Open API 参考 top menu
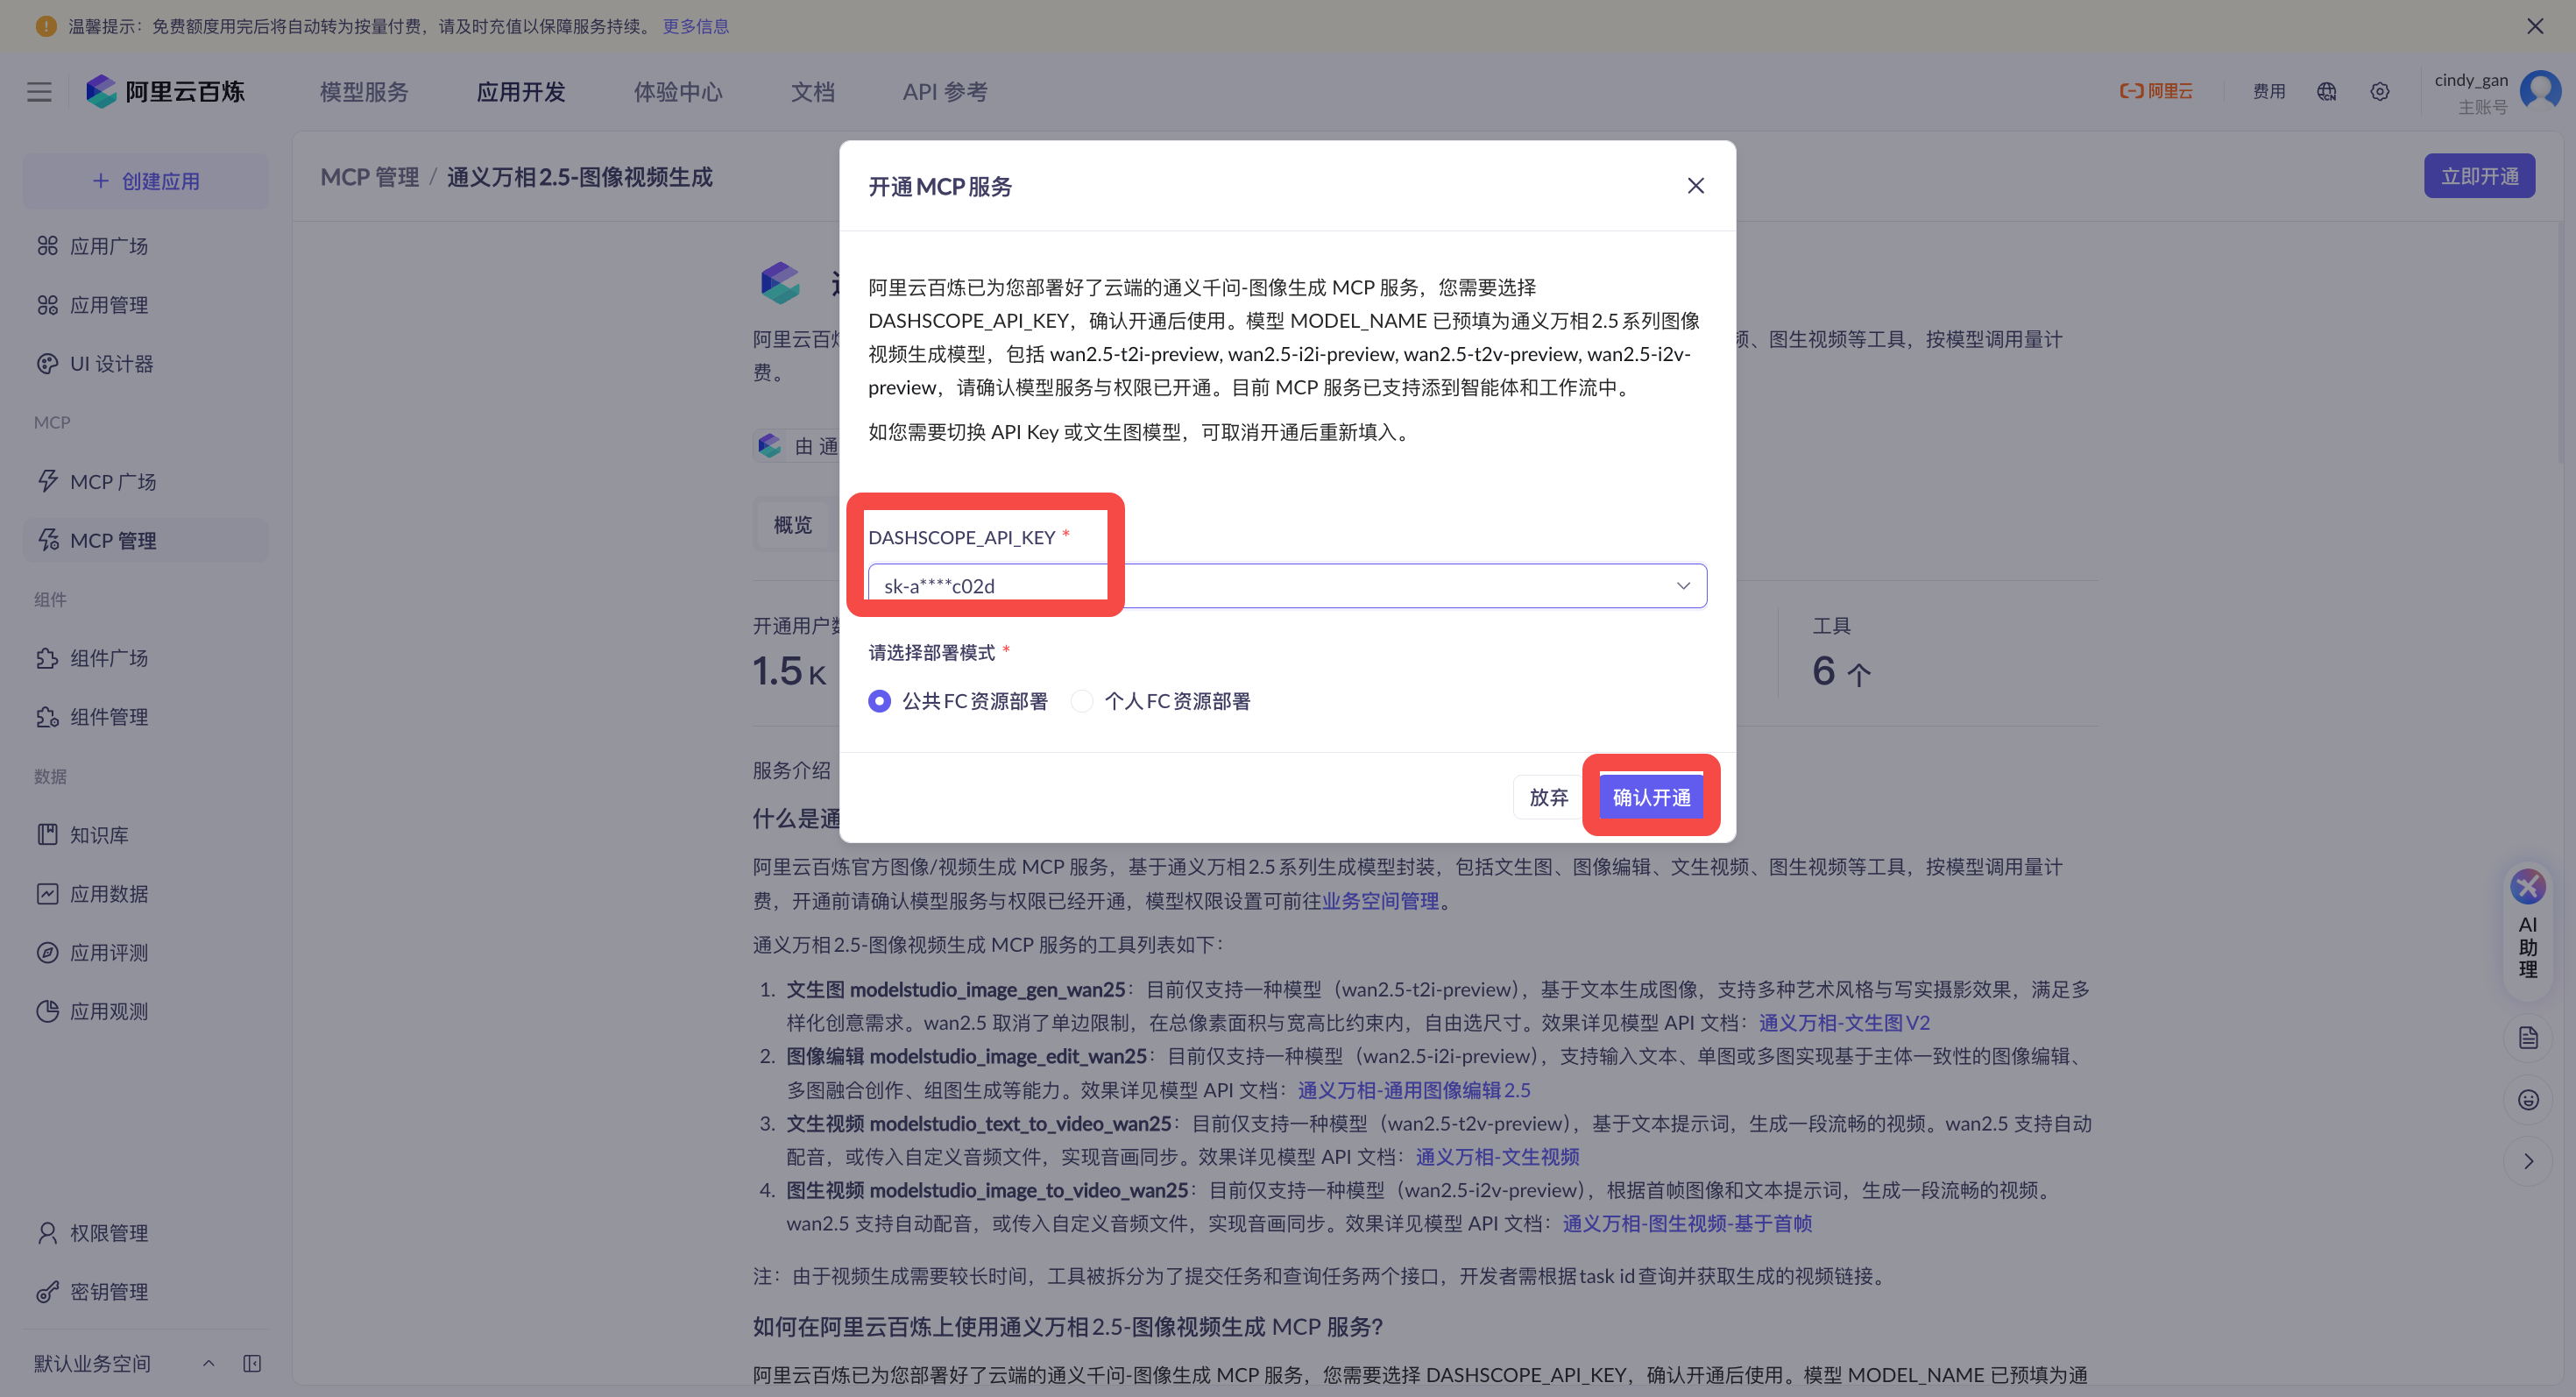The image size is (2576, 1397). point(944,92)
